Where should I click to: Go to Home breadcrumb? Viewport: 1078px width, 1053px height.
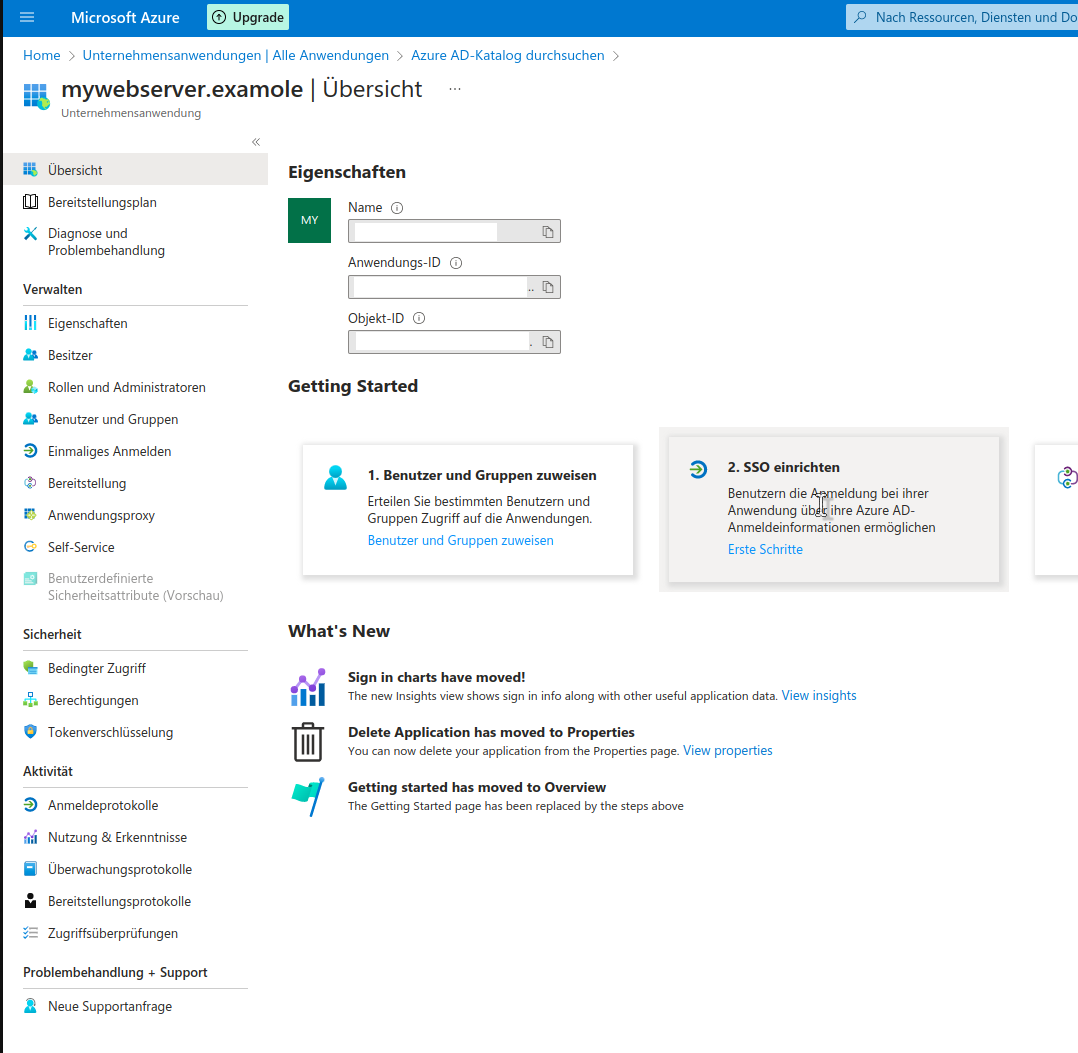tap(42, 55)
